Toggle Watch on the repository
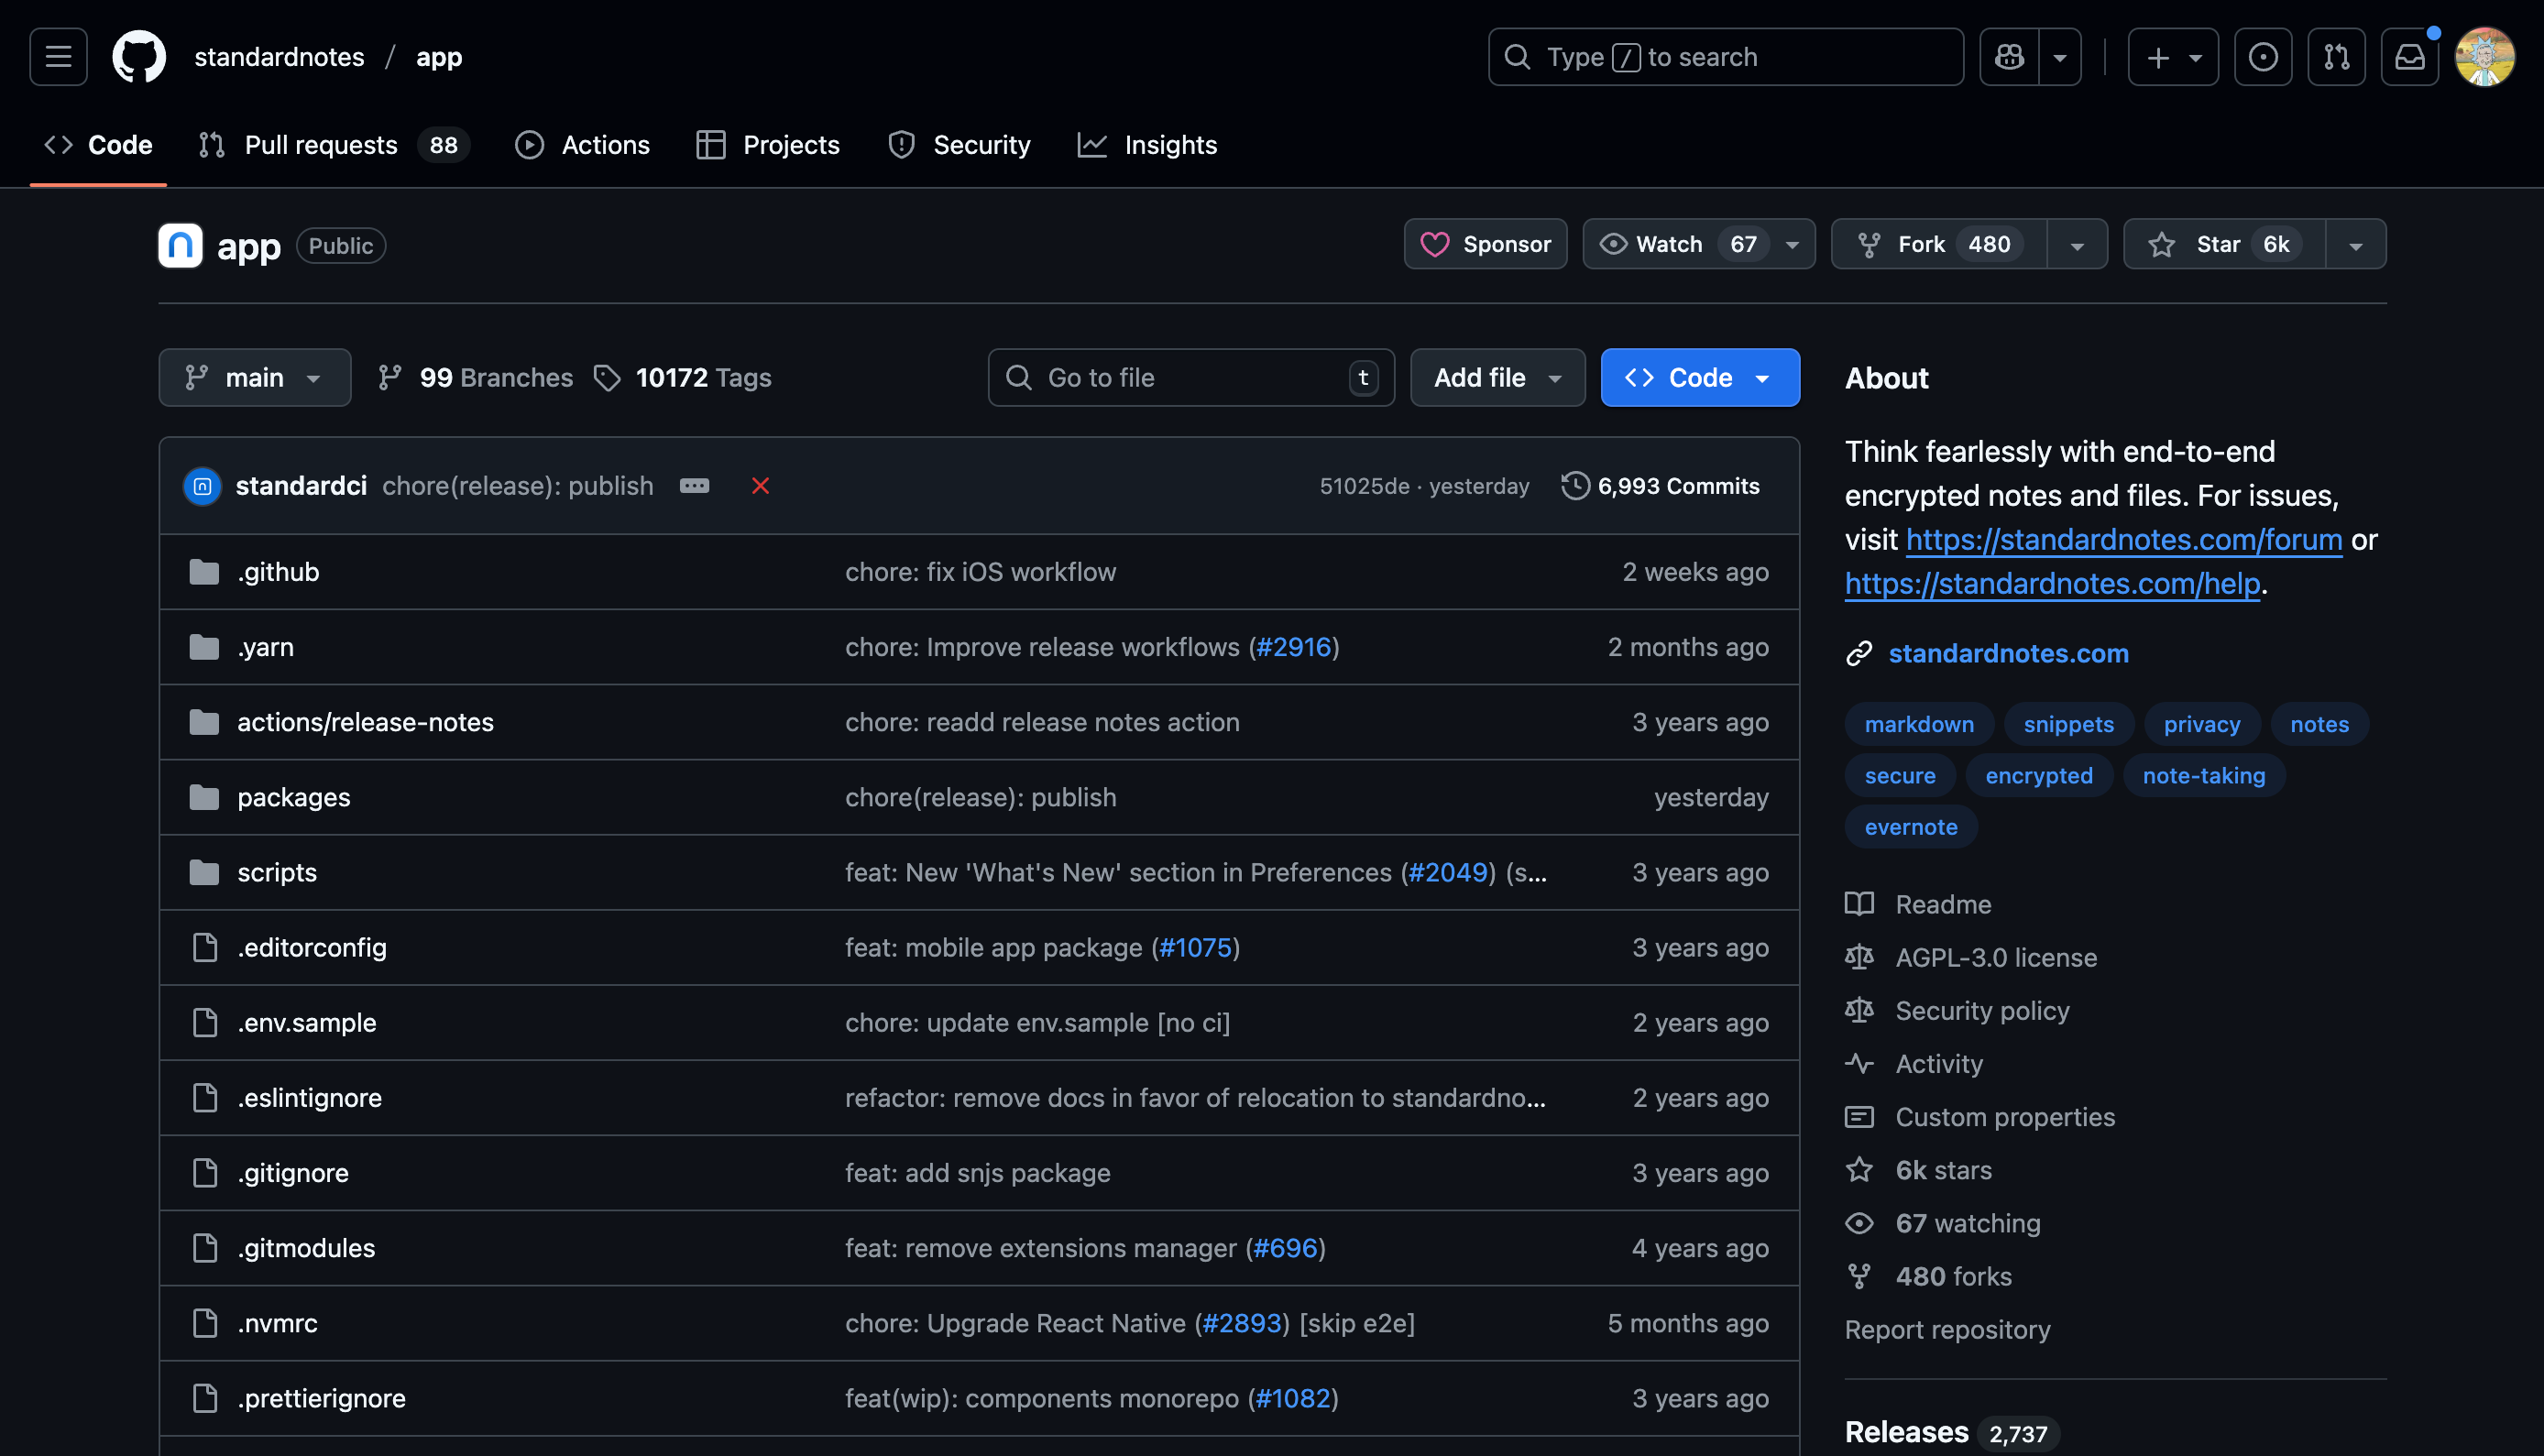The height and width of the screenshot is (1456, 2544). coord(1670,244)
